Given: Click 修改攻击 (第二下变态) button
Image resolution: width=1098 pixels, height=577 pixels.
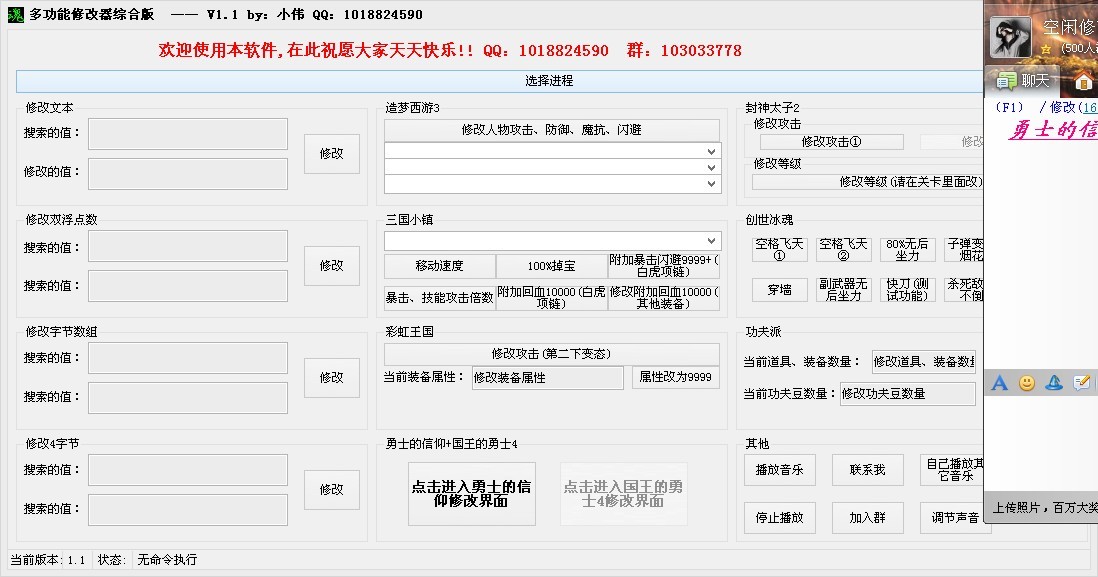Looking at the screenshot, I should coord(552,354).
